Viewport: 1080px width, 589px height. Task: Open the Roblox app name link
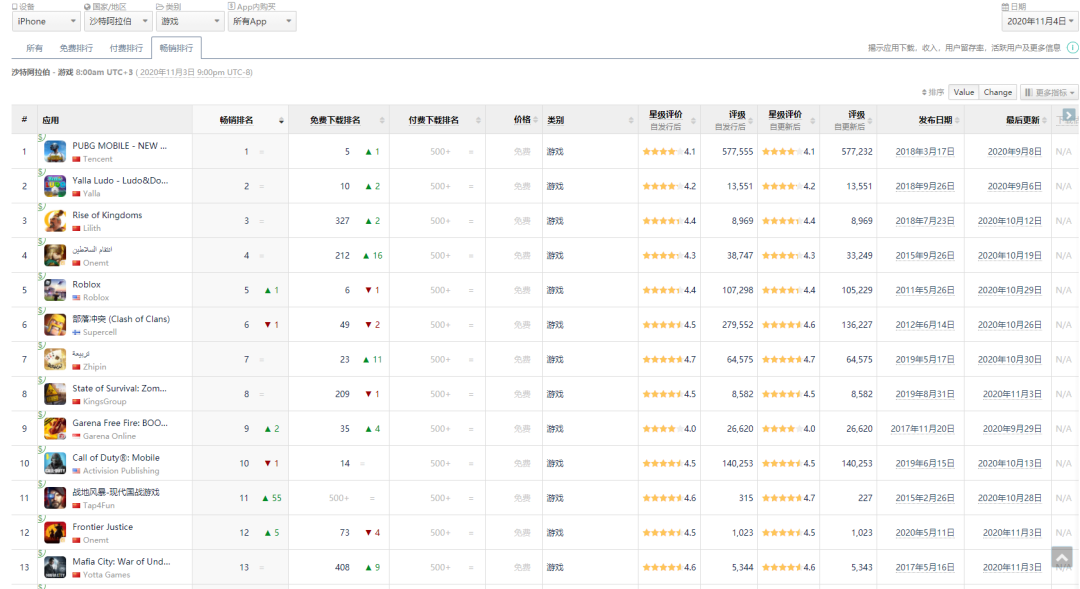(x=87, y=285)
